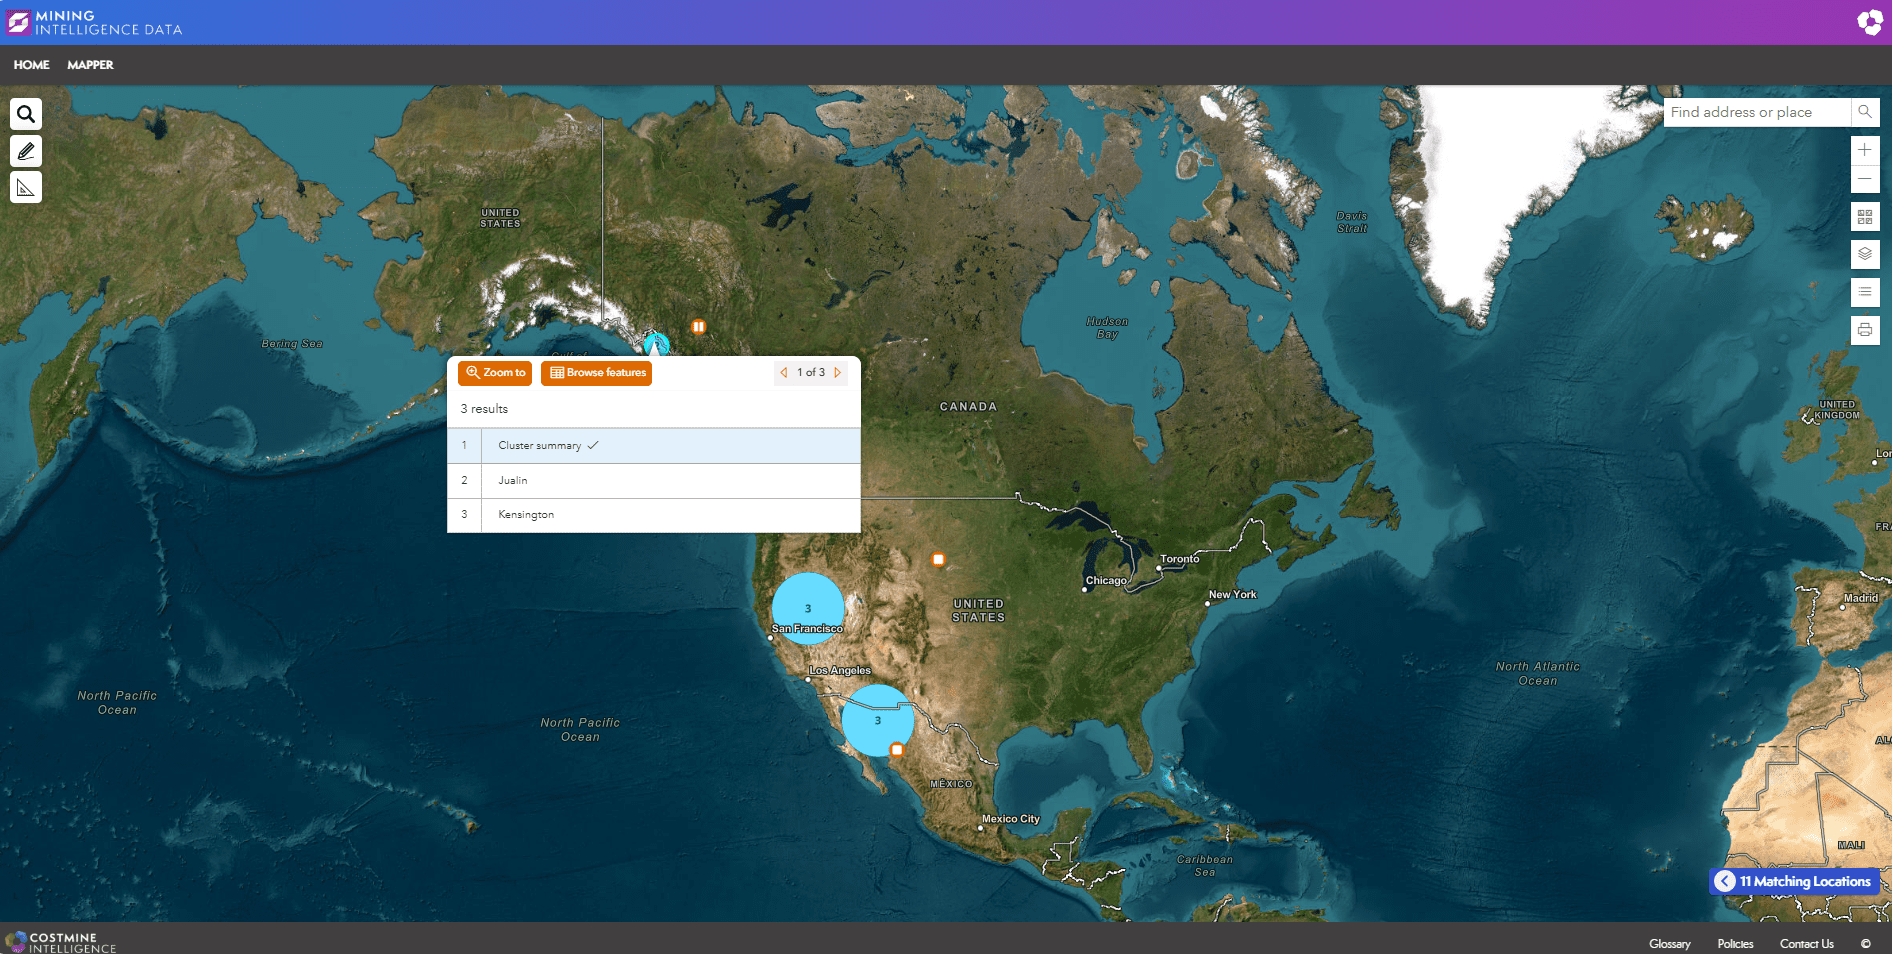Go to next popup feature arrow
The image size is (1892, 954).
point(838,373)
